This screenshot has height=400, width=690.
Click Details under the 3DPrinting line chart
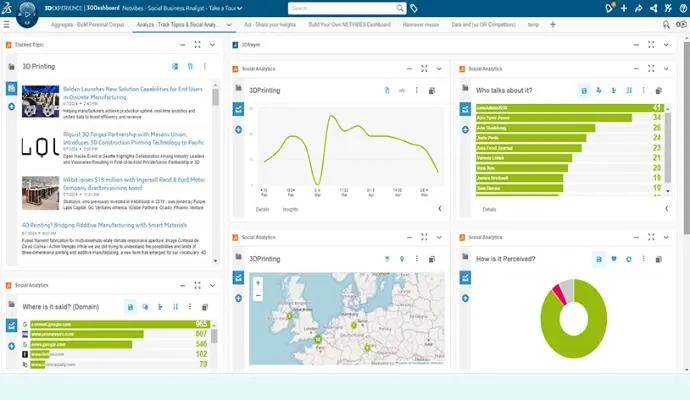point(262,209)
